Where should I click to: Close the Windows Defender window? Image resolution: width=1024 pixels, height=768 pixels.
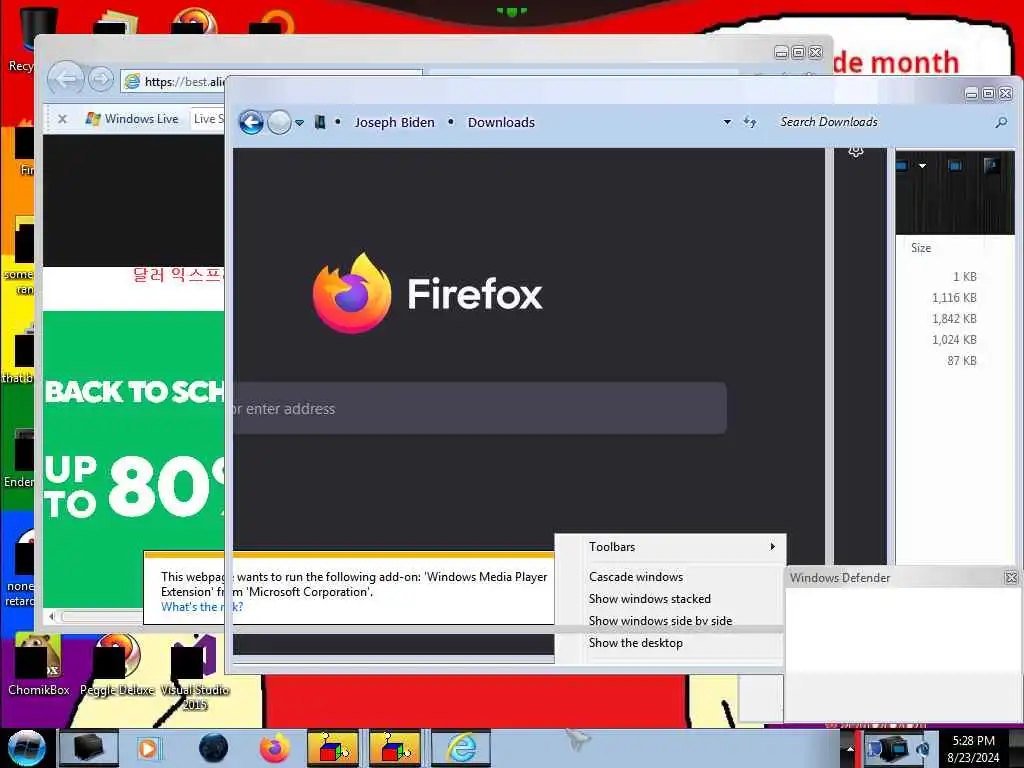1011,578
